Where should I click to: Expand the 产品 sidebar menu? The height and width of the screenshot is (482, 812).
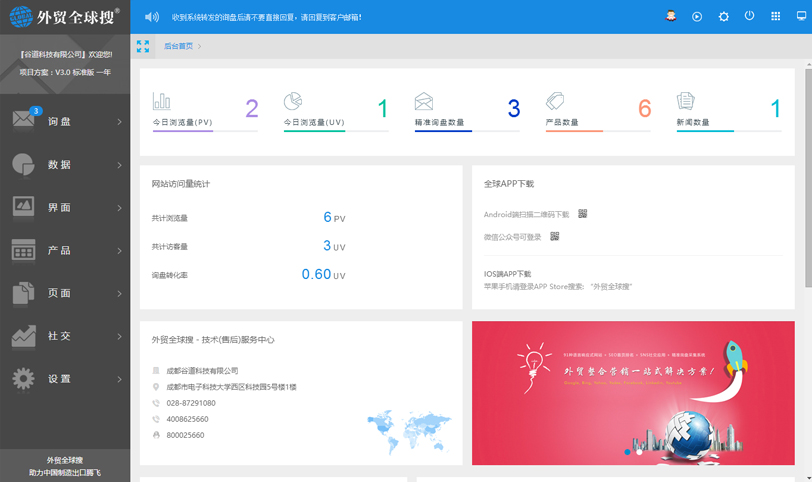pyautogui.click(x=65, y=251)
